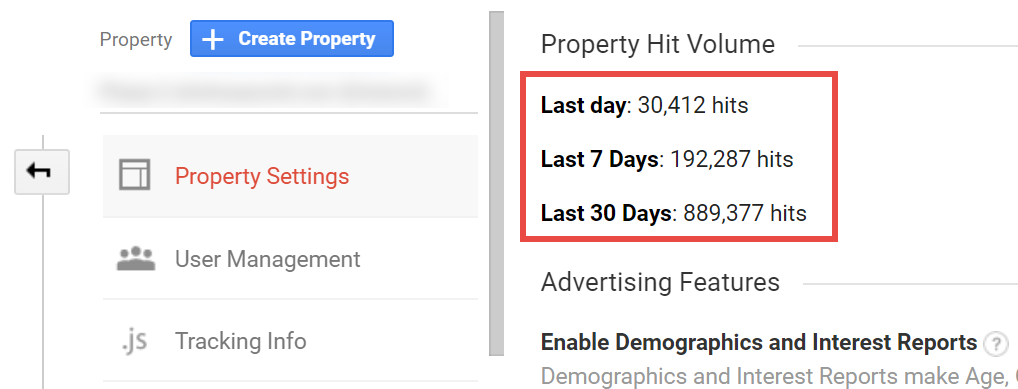
Task: Click Enable Demographics and Interest Reports label
Action: pyautogui.click(x=759, y=342)
